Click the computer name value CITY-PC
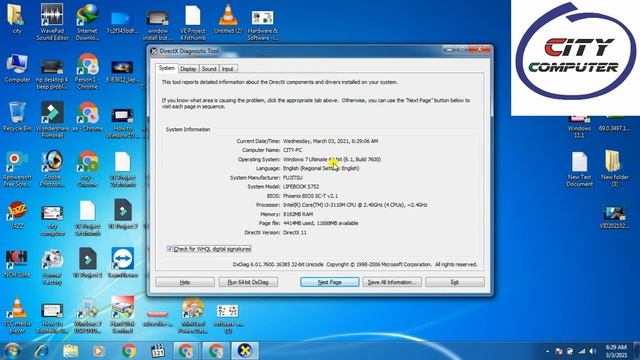 tap(293, 150)
